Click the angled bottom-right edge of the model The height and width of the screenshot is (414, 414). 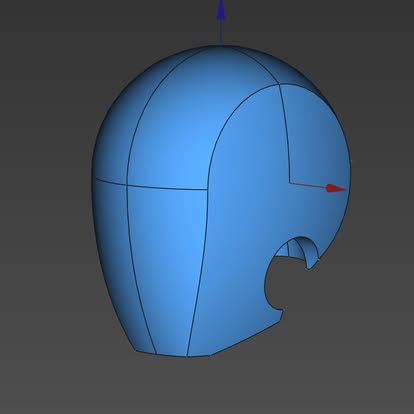[x=247, y=338]
